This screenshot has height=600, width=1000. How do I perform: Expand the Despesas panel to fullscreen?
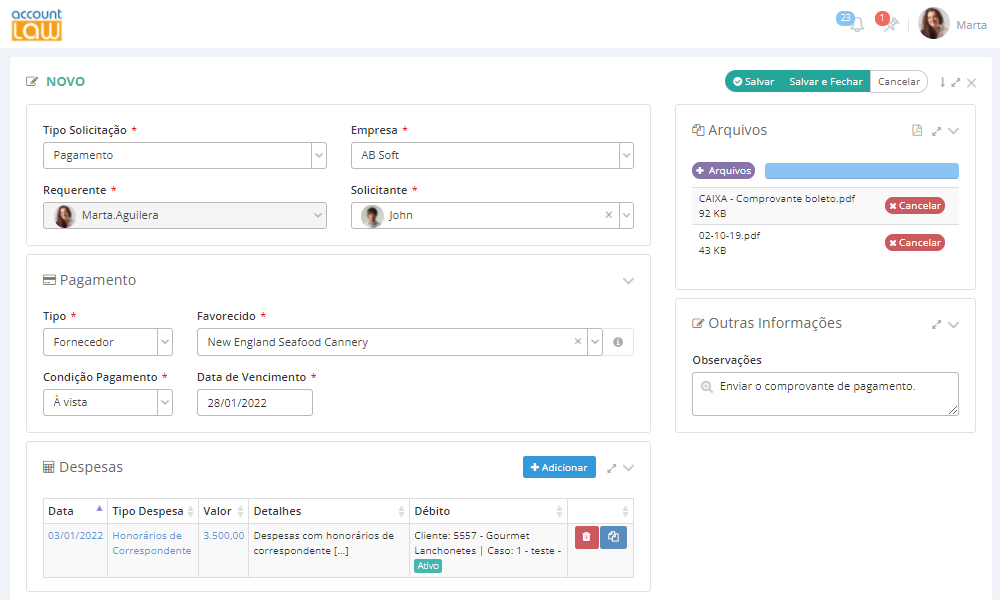(612, 467)
